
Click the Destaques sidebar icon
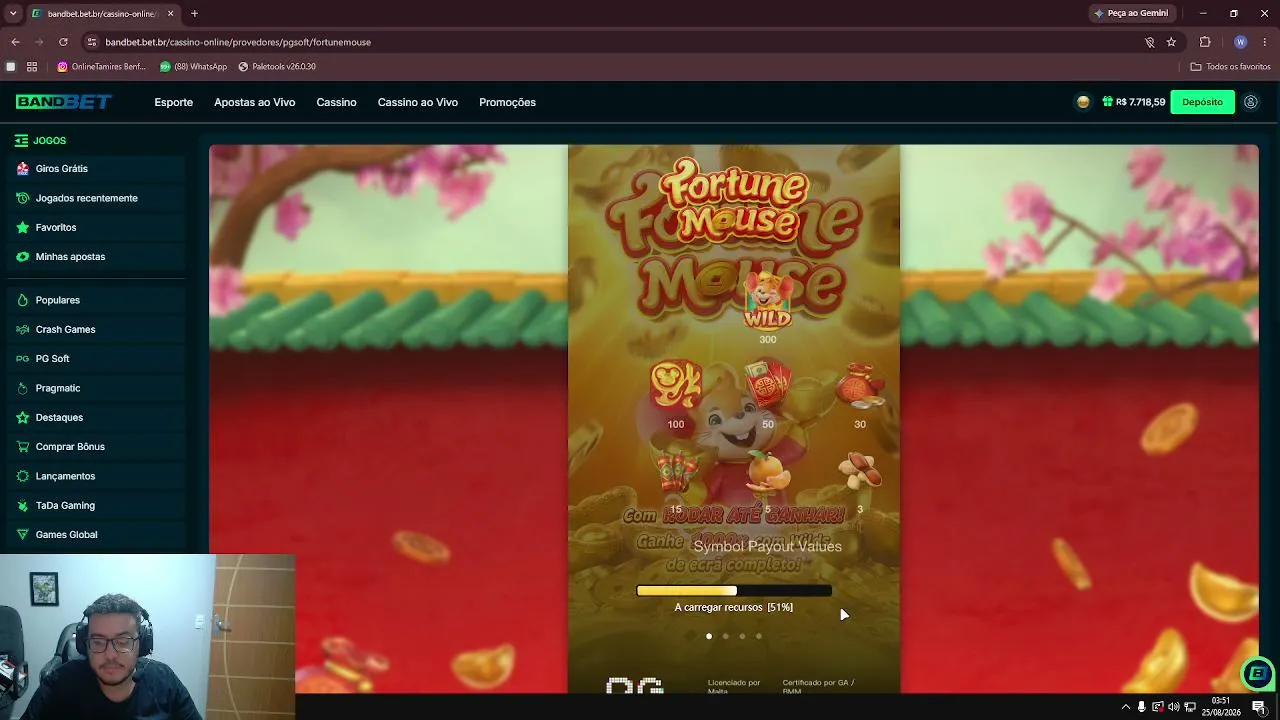tap(23, 417)
